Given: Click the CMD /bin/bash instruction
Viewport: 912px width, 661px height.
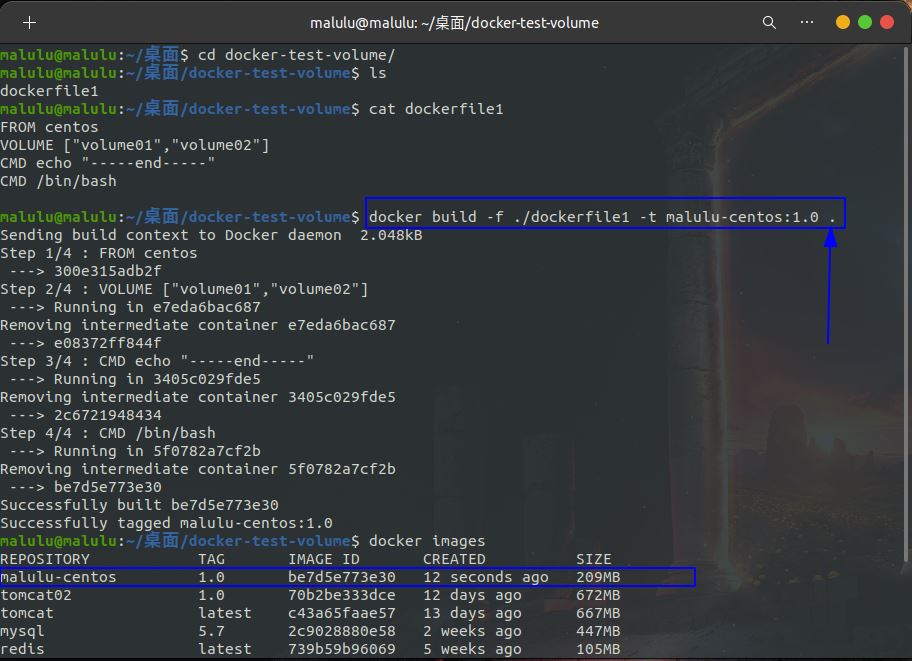Looking at the screenshot, I should point(60,180).
